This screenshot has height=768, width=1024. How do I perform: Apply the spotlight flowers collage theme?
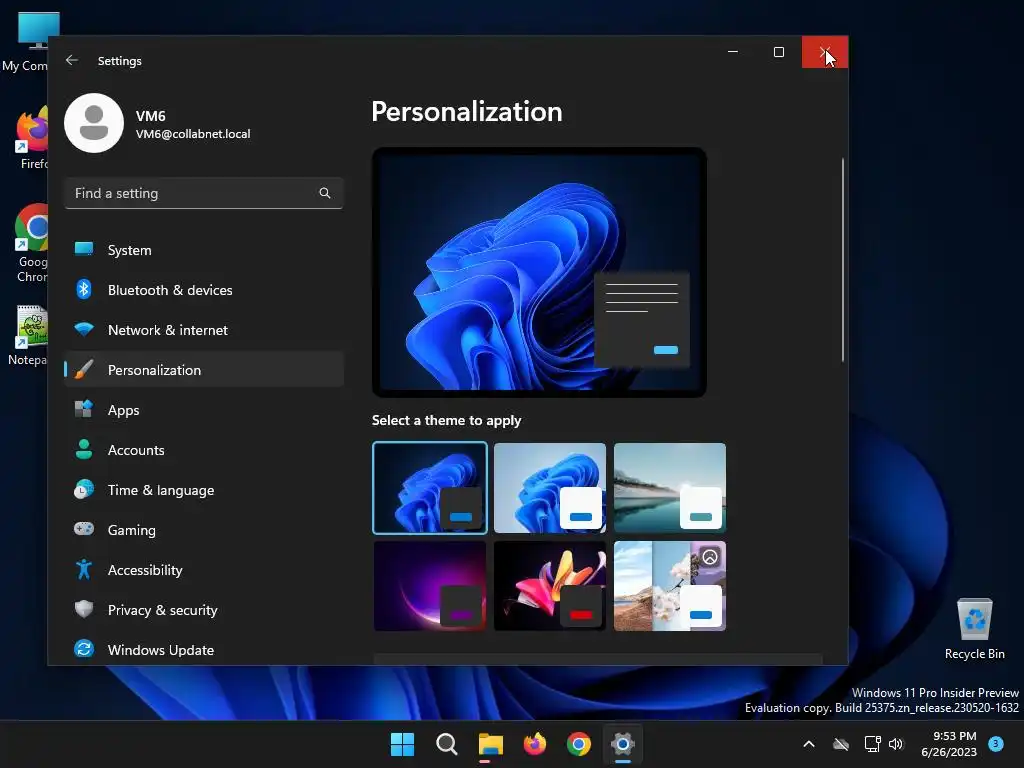pos(670,586)
